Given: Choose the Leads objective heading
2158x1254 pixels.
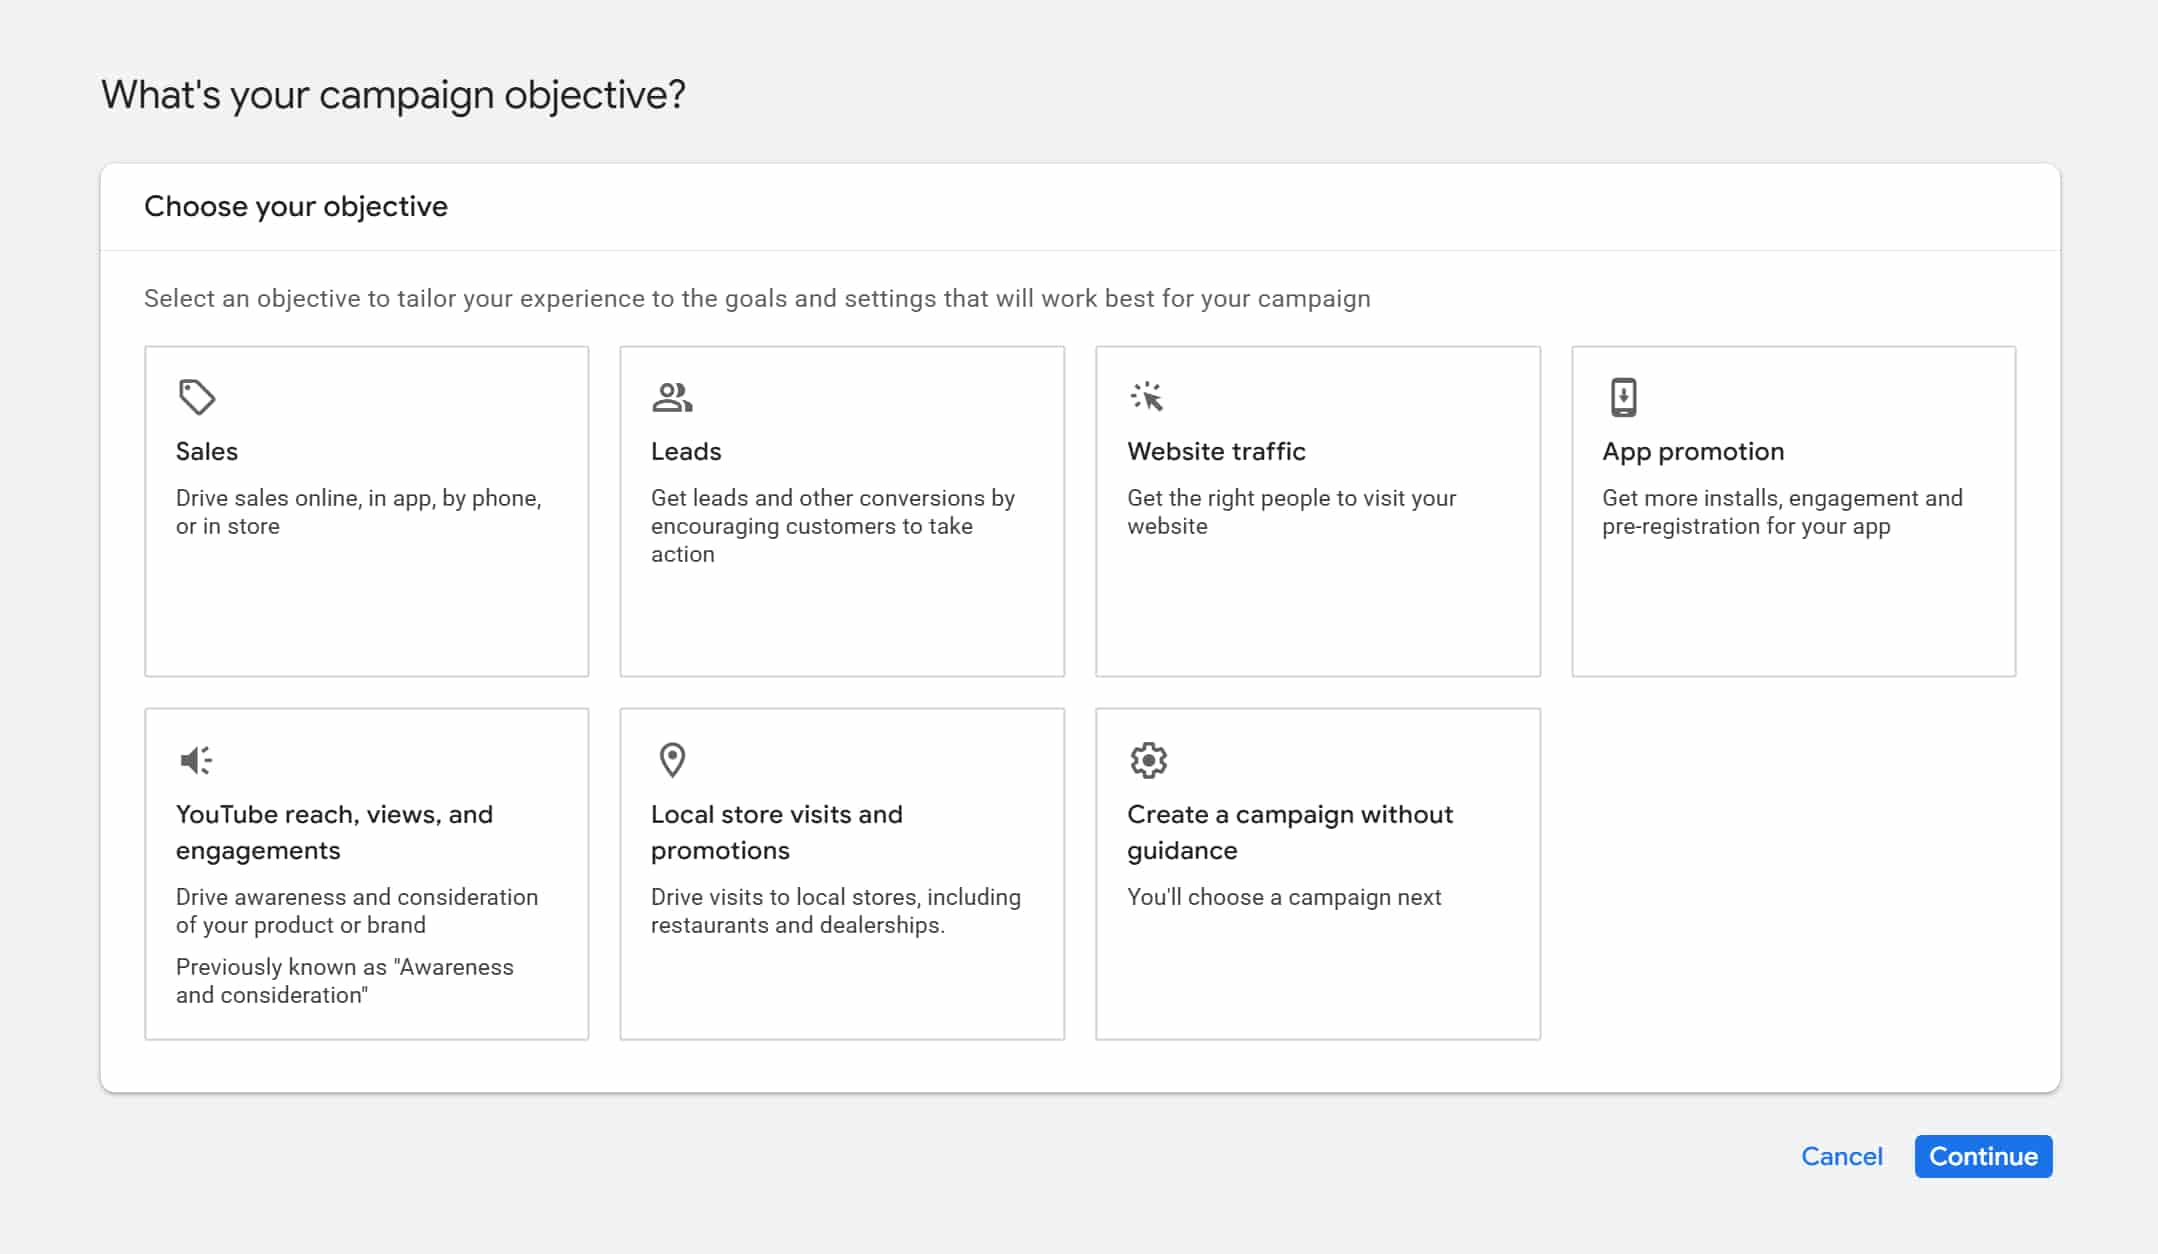Looking at the screenshot, I should pos(686,451).
